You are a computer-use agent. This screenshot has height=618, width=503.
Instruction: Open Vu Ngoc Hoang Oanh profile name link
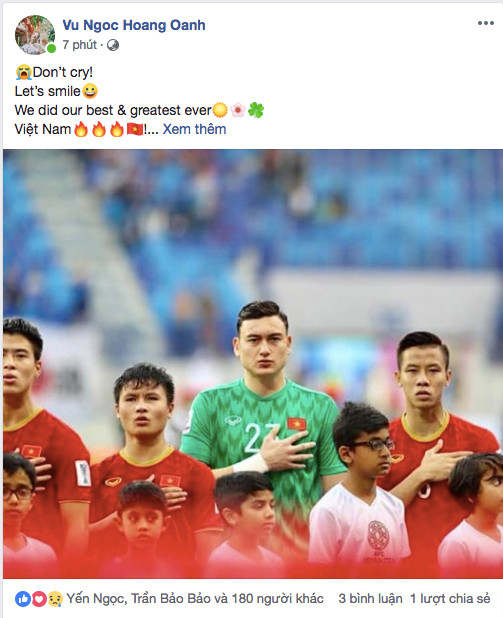134,25
